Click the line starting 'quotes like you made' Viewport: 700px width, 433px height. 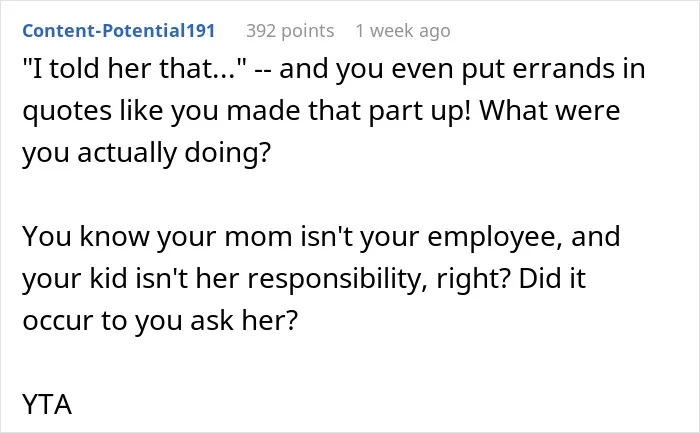(321, 111)
